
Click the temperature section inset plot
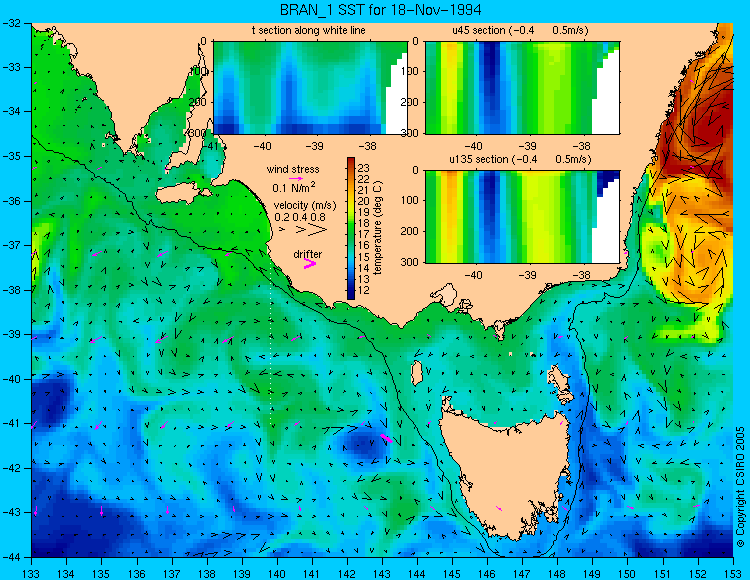point(310,88)
